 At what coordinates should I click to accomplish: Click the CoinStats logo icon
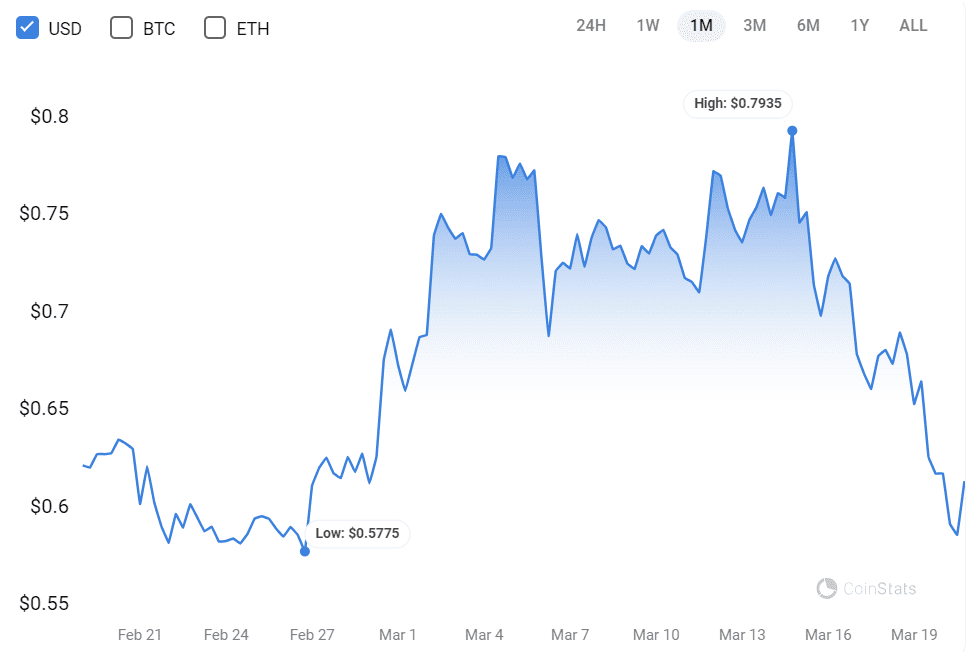[826, 589]
